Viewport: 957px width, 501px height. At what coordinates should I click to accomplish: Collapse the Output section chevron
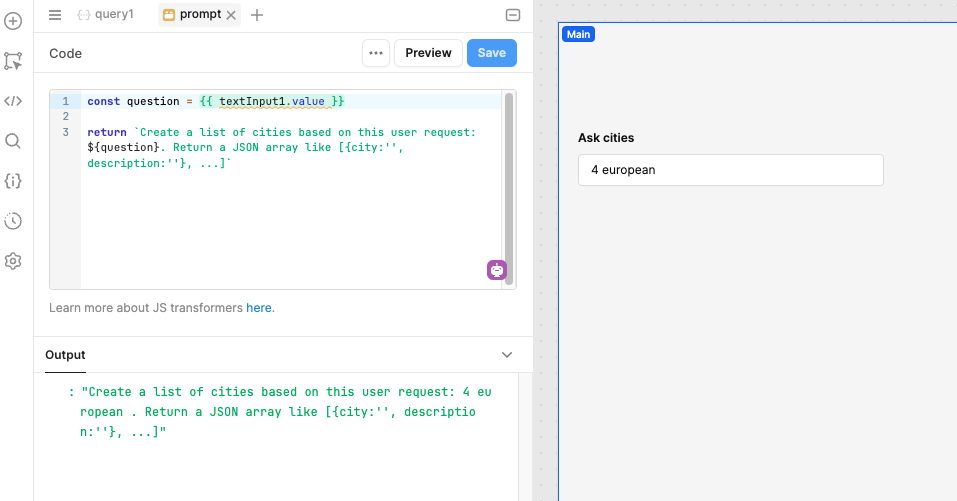tap(507, 355)
